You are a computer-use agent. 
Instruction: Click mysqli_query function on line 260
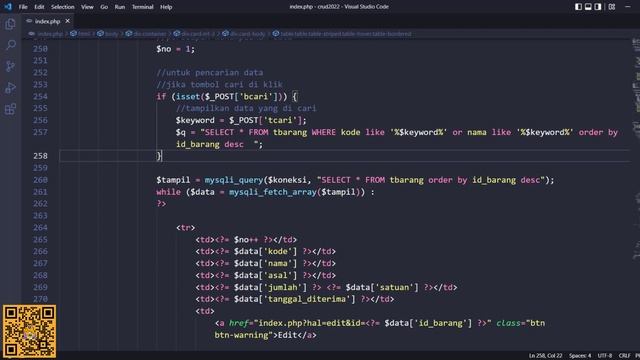pyautogui.click(x=234, y=180)
